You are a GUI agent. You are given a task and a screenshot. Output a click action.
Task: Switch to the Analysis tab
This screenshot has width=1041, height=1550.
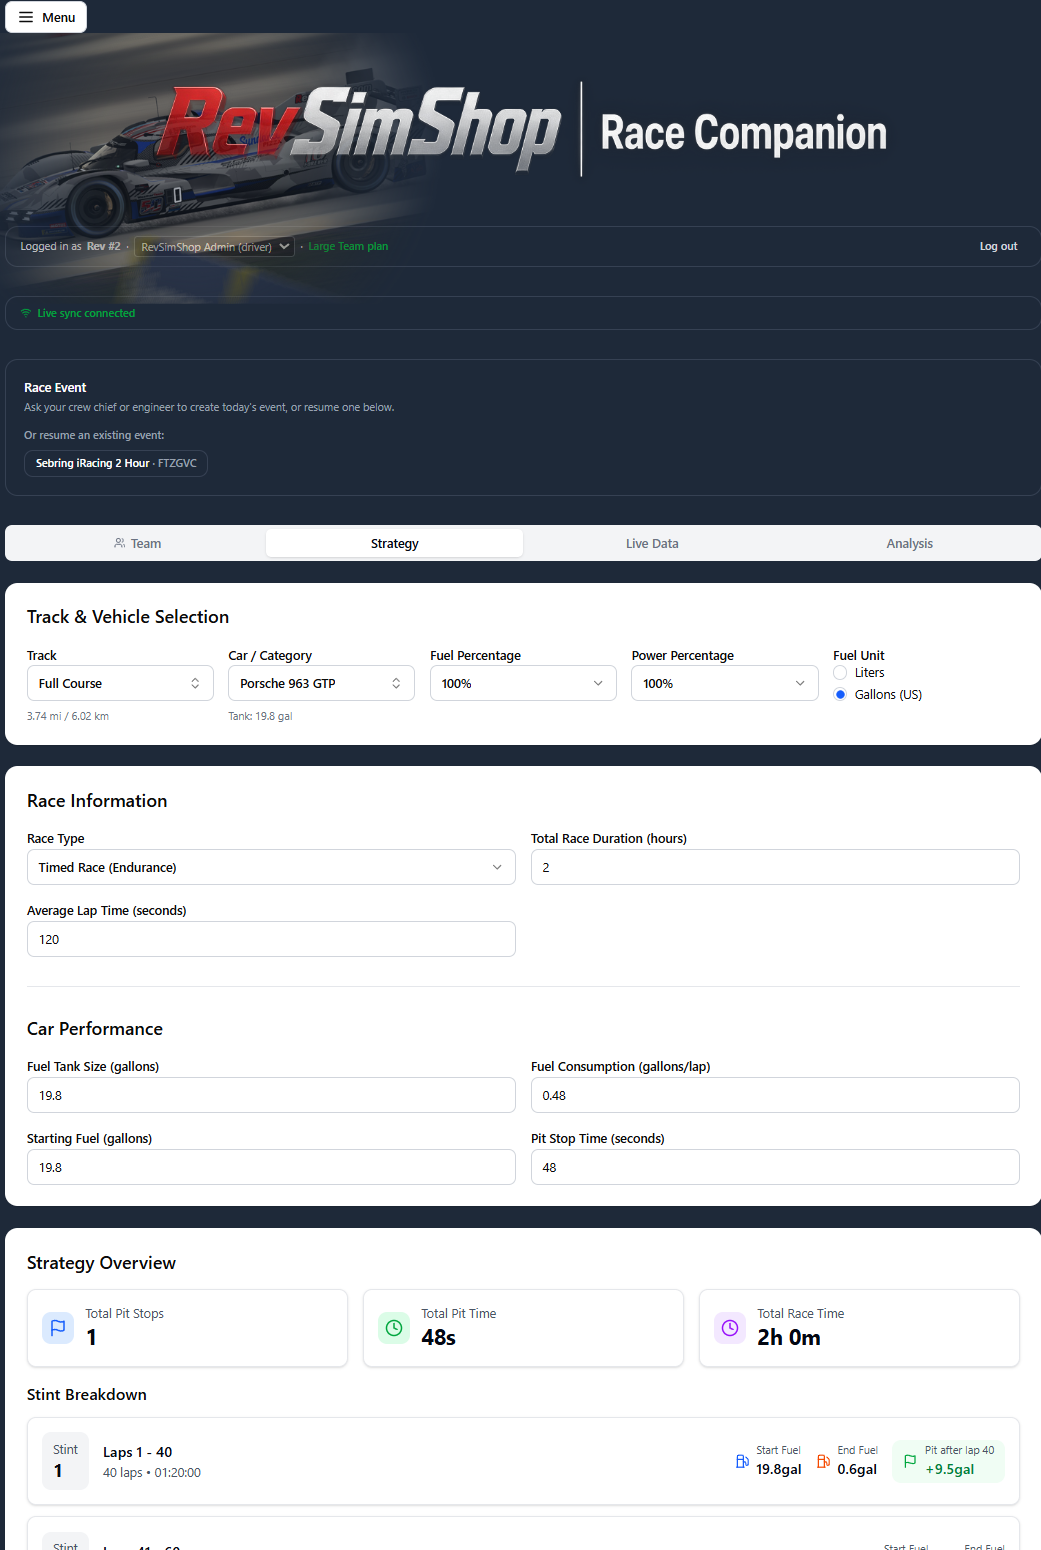tap(909, 543)
